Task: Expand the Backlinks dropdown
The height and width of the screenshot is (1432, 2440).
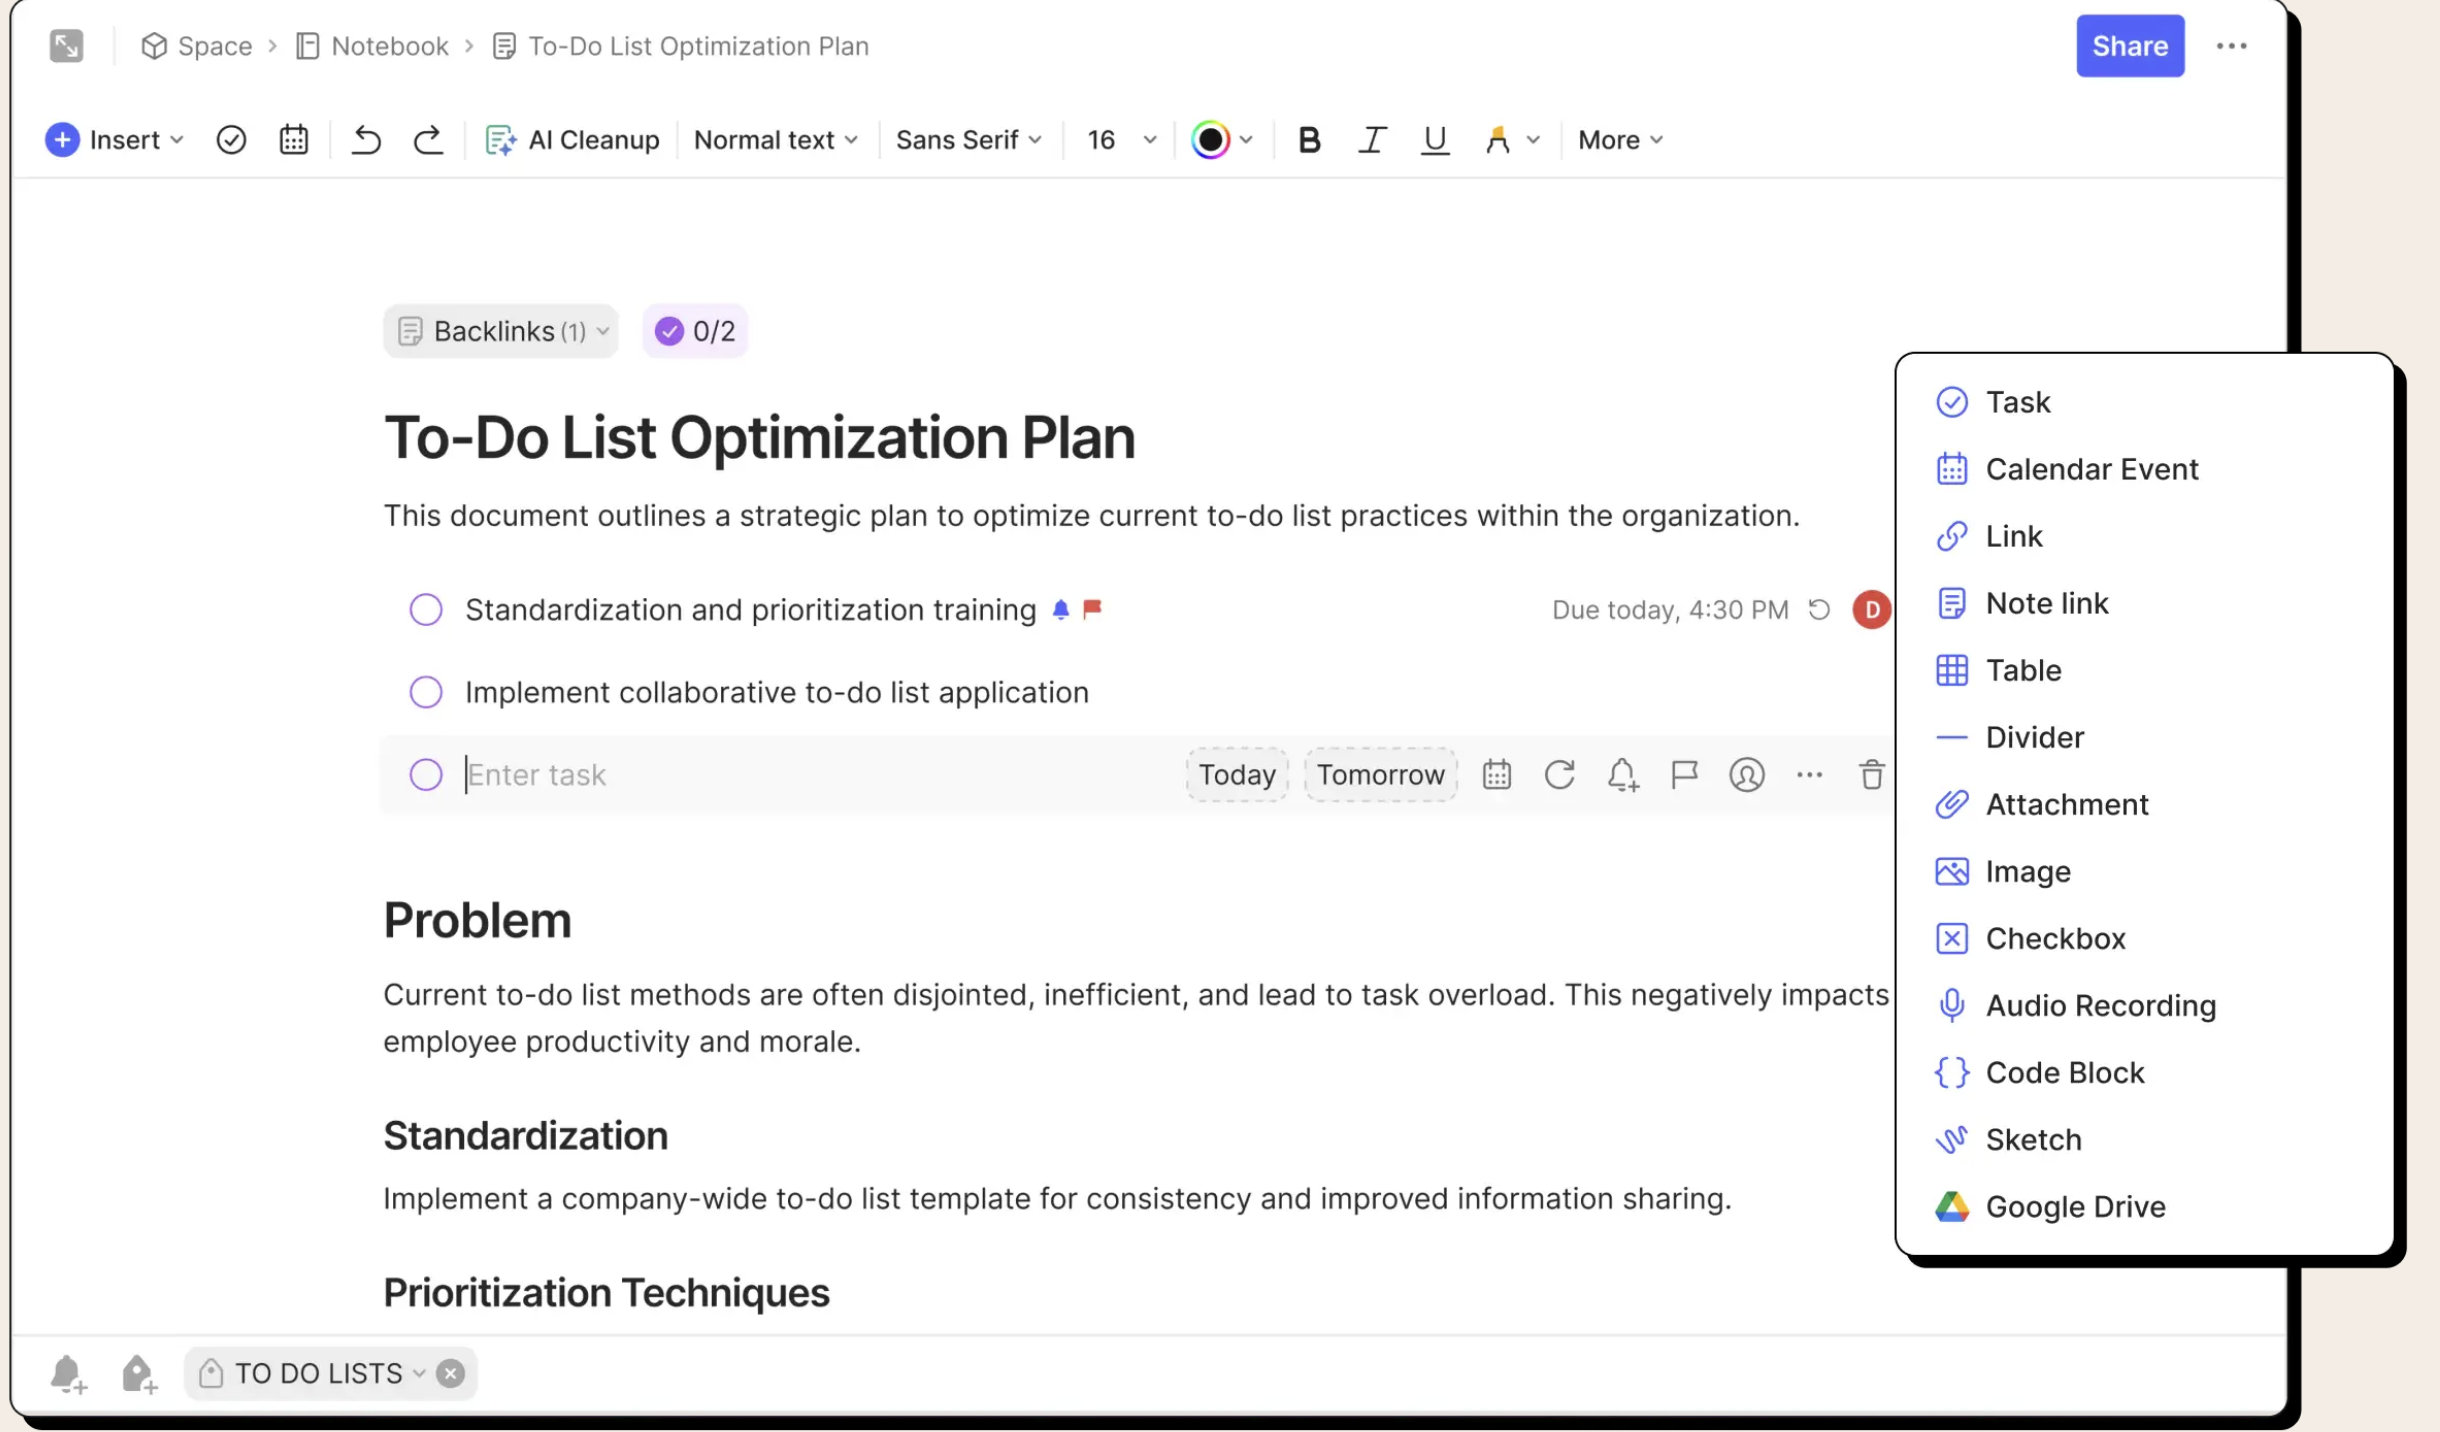Action: tap(501, 331)
